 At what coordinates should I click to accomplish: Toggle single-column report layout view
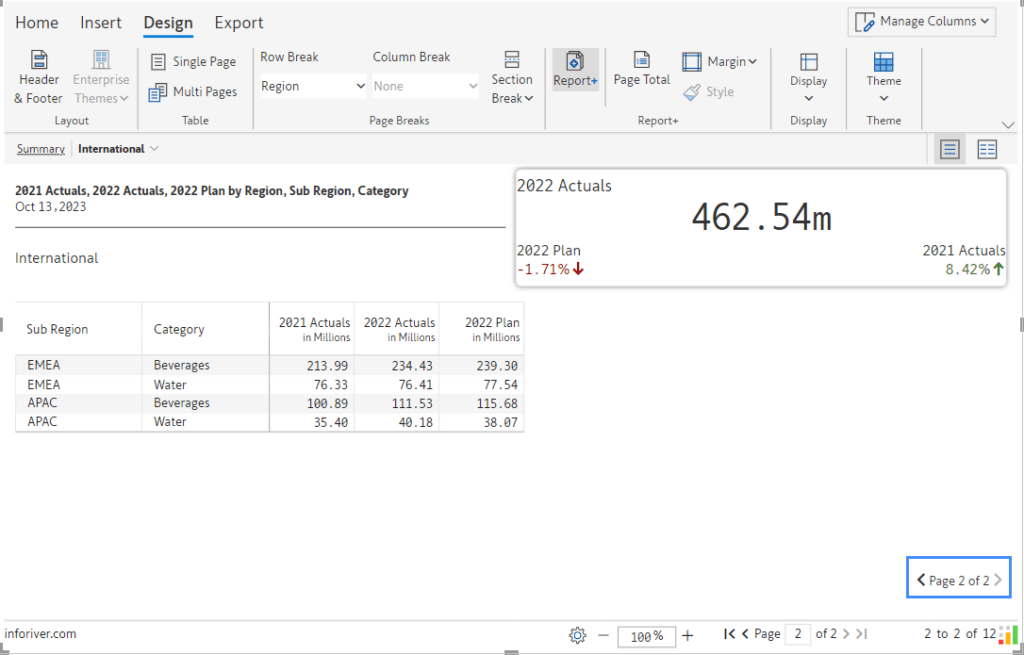tap(948, 148)
